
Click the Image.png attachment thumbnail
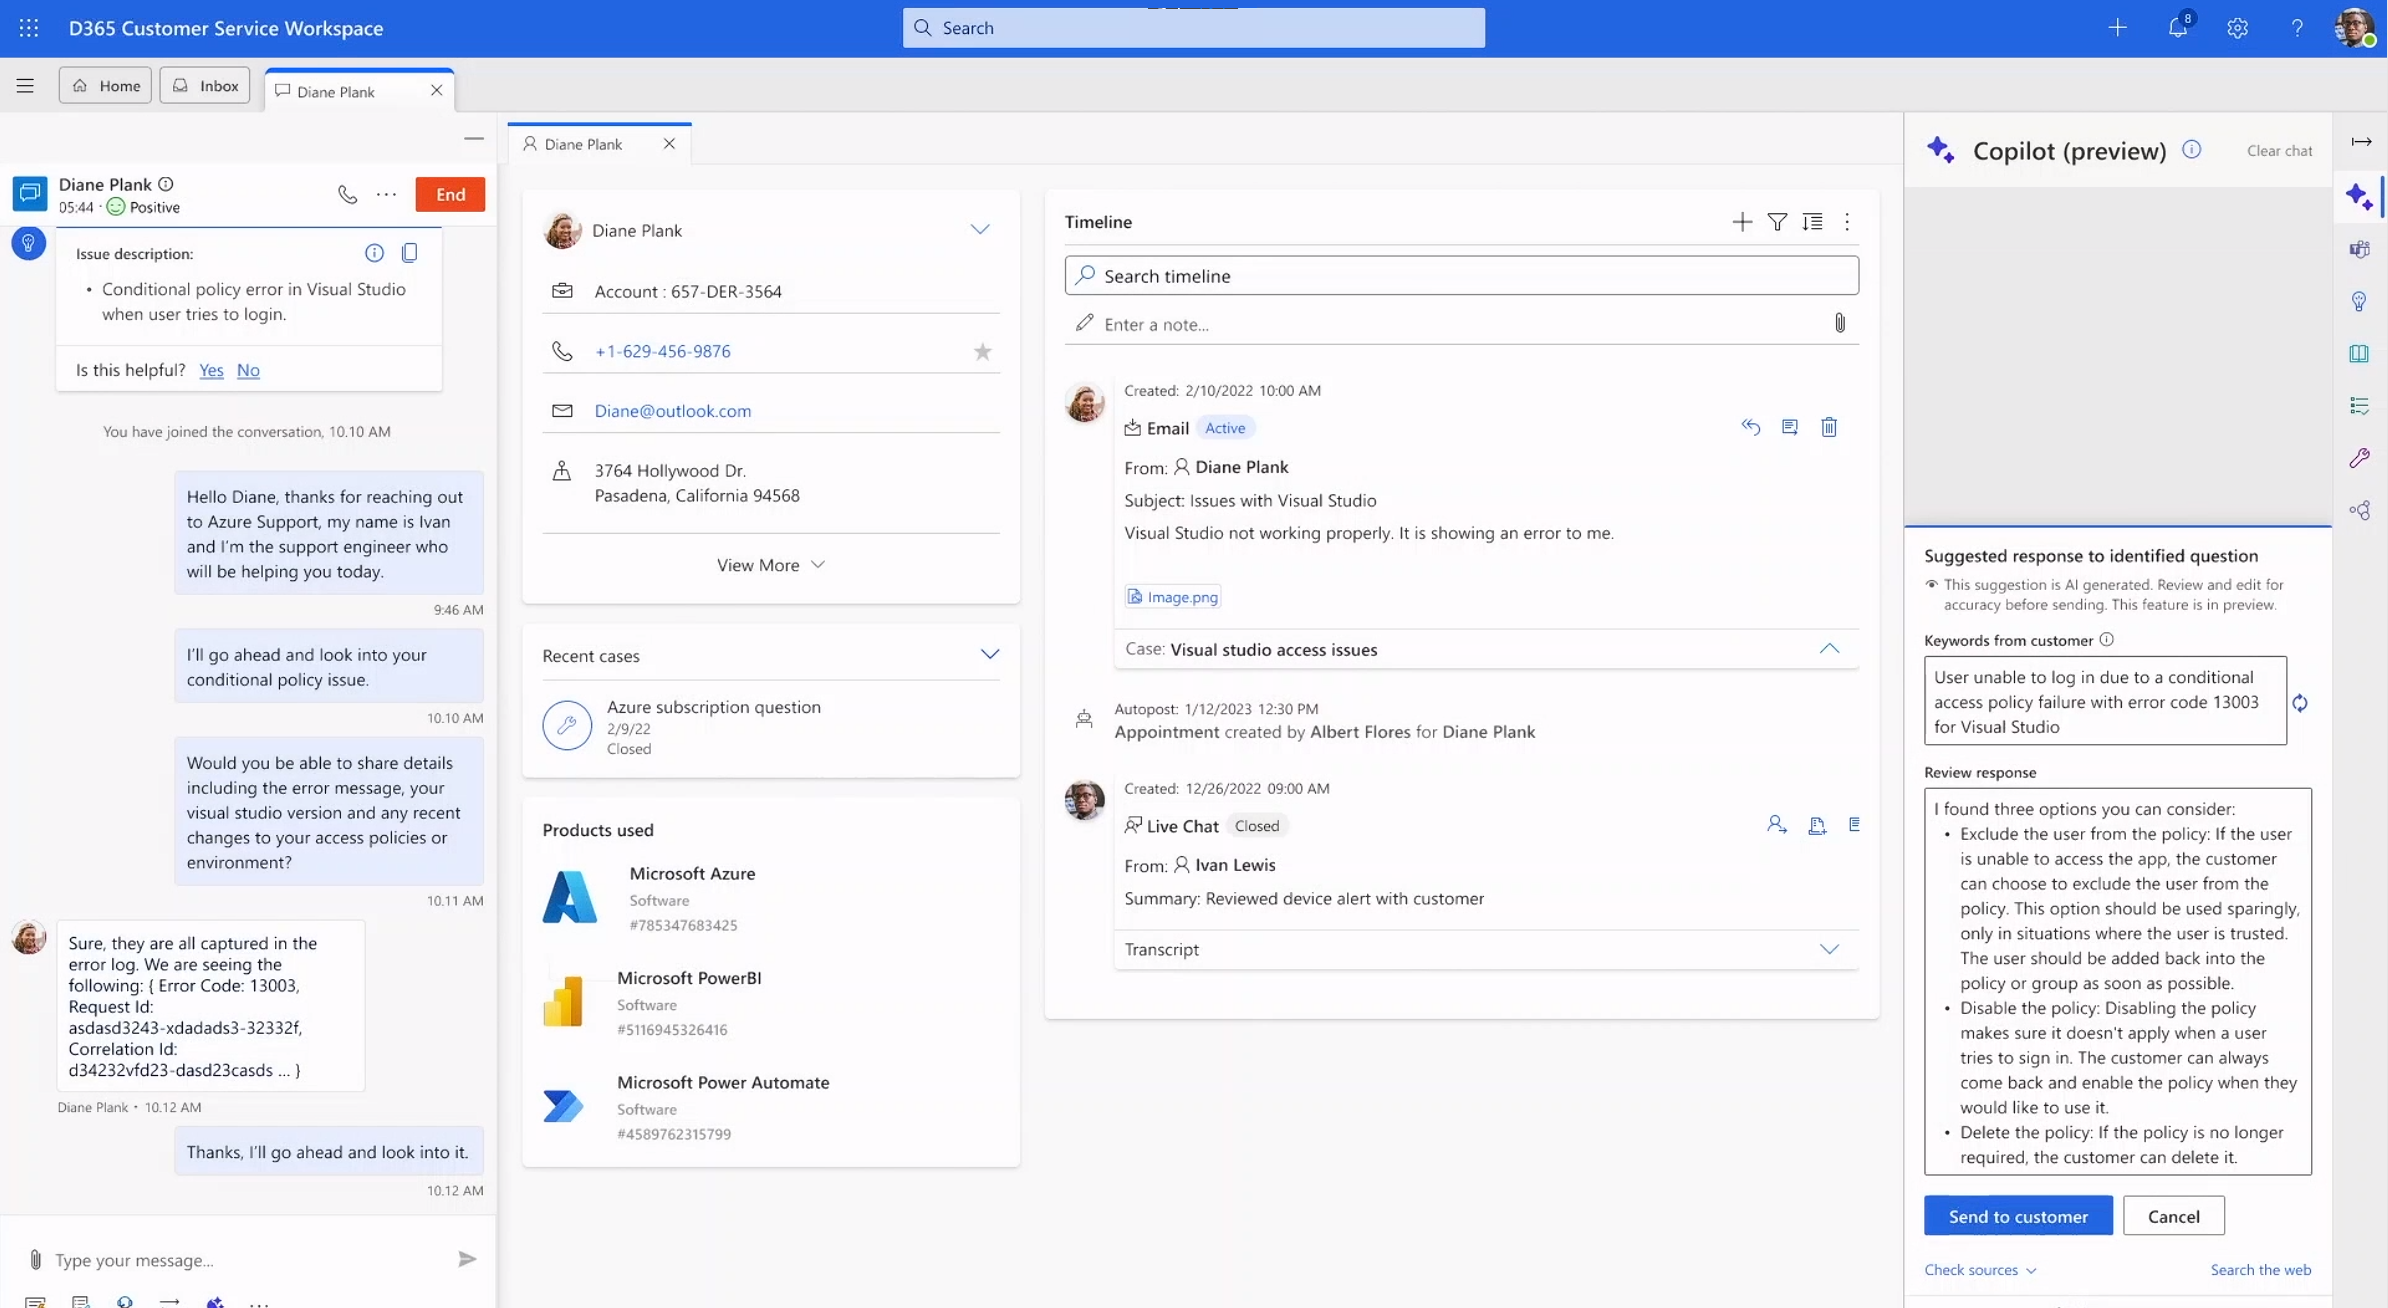[x=1172, y=596]
